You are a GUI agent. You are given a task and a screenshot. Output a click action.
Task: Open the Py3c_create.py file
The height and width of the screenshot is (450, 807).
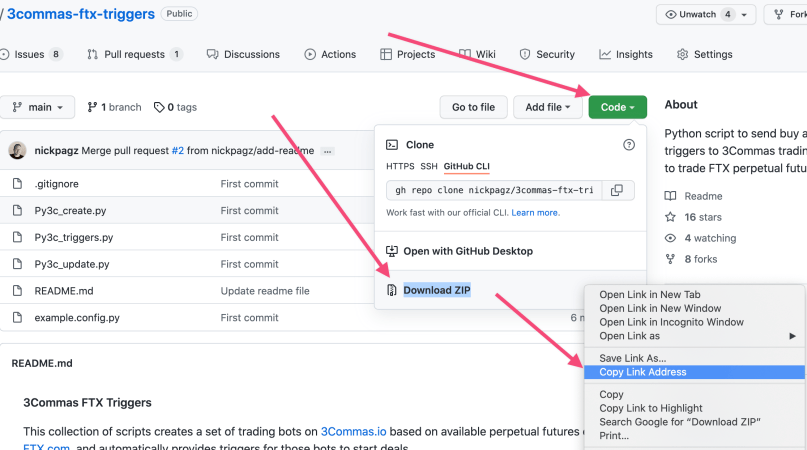[71, 211]
